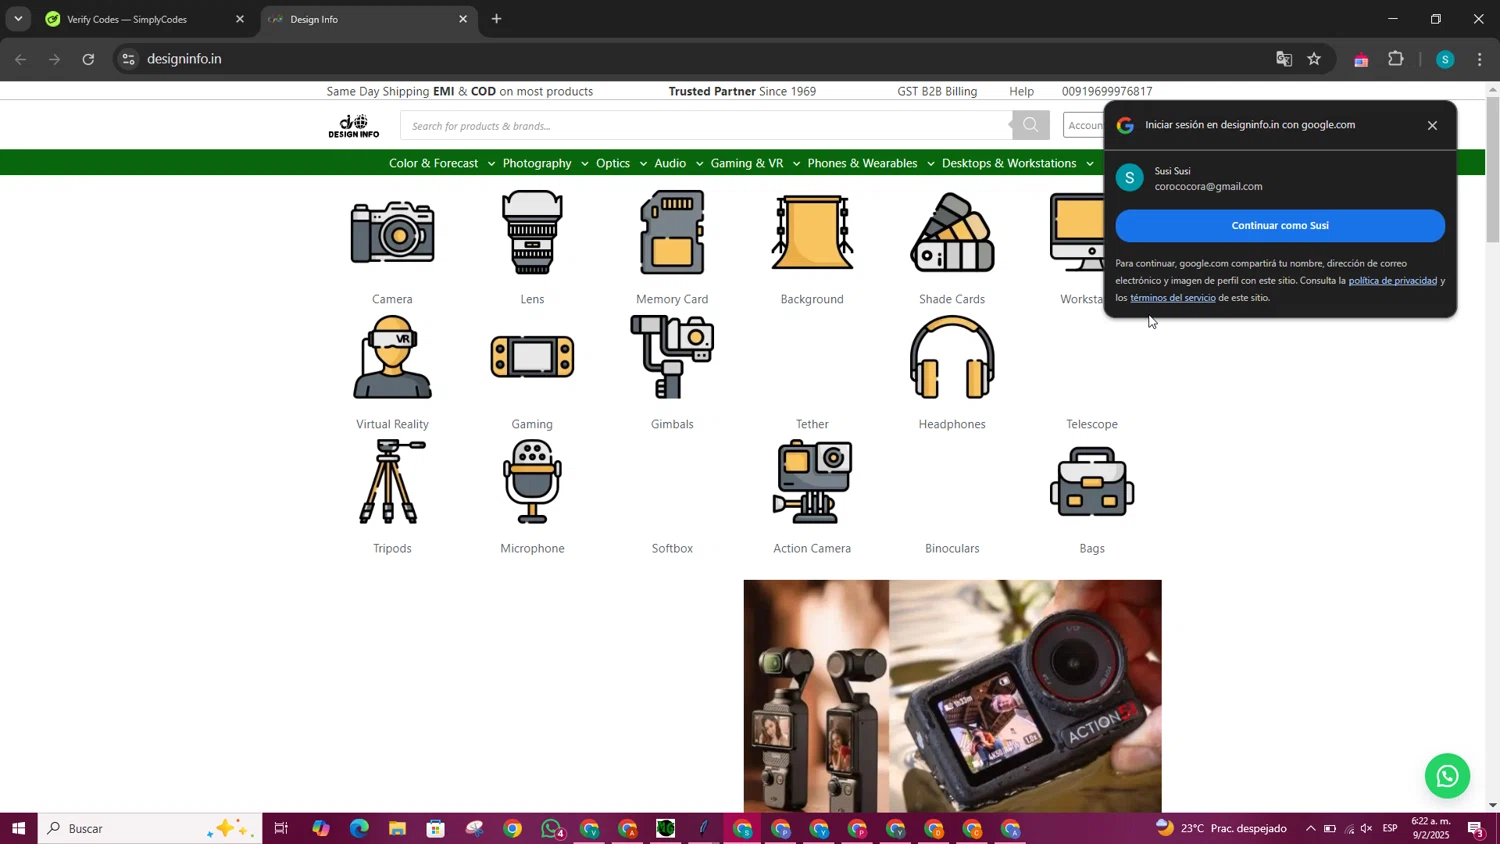Open the Photography menu
The height and width of the screenshot is (844, 1500).
[x=537, y=163]
